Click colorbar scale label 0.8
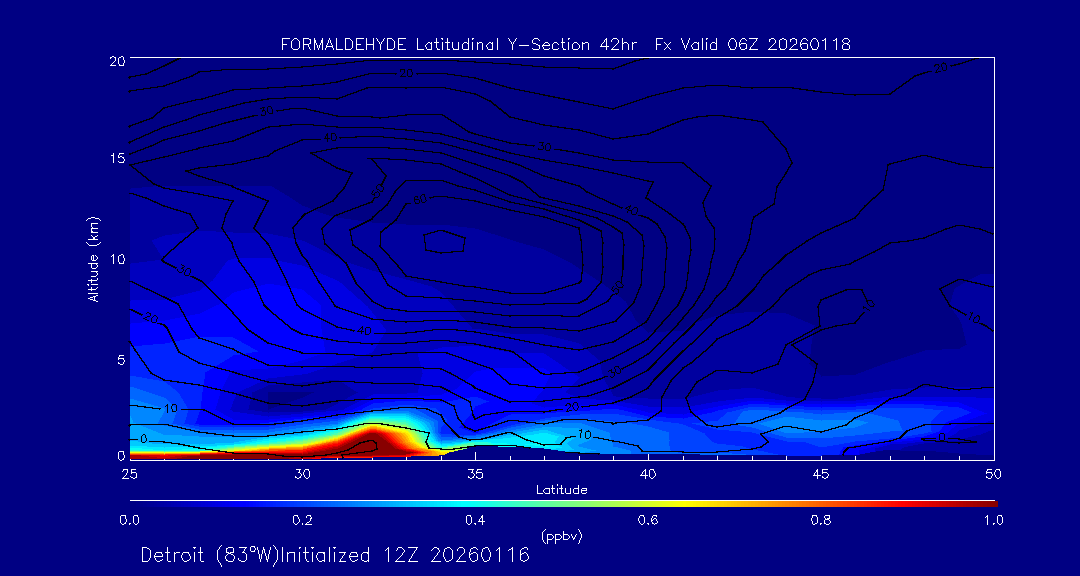The image size is (1080, 576). coord(821,520)
